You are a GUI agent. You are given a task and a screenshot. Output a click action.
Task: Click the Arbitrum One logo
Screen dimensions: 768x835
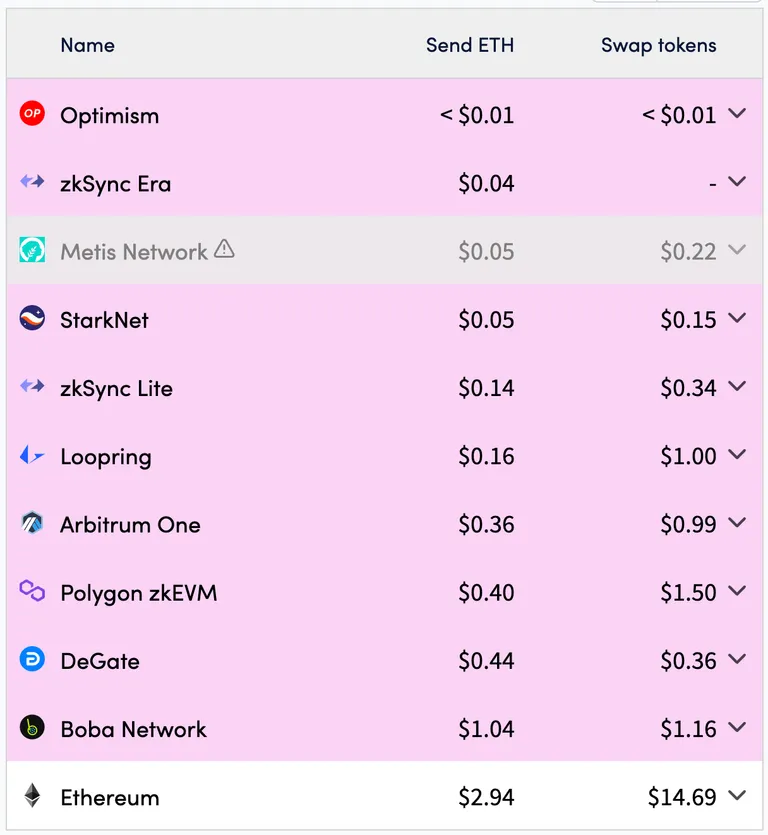tap(32, 523)
